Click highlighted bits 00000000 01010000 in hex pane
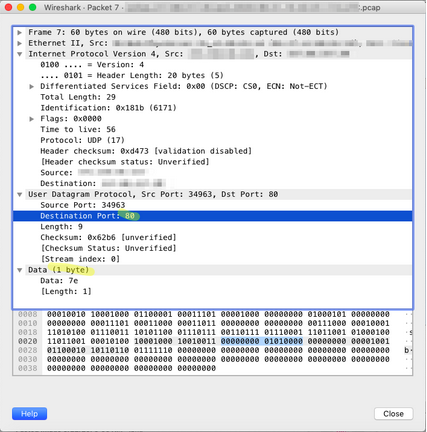Screen dimensions: 427x432 click(x=262, y=341)
